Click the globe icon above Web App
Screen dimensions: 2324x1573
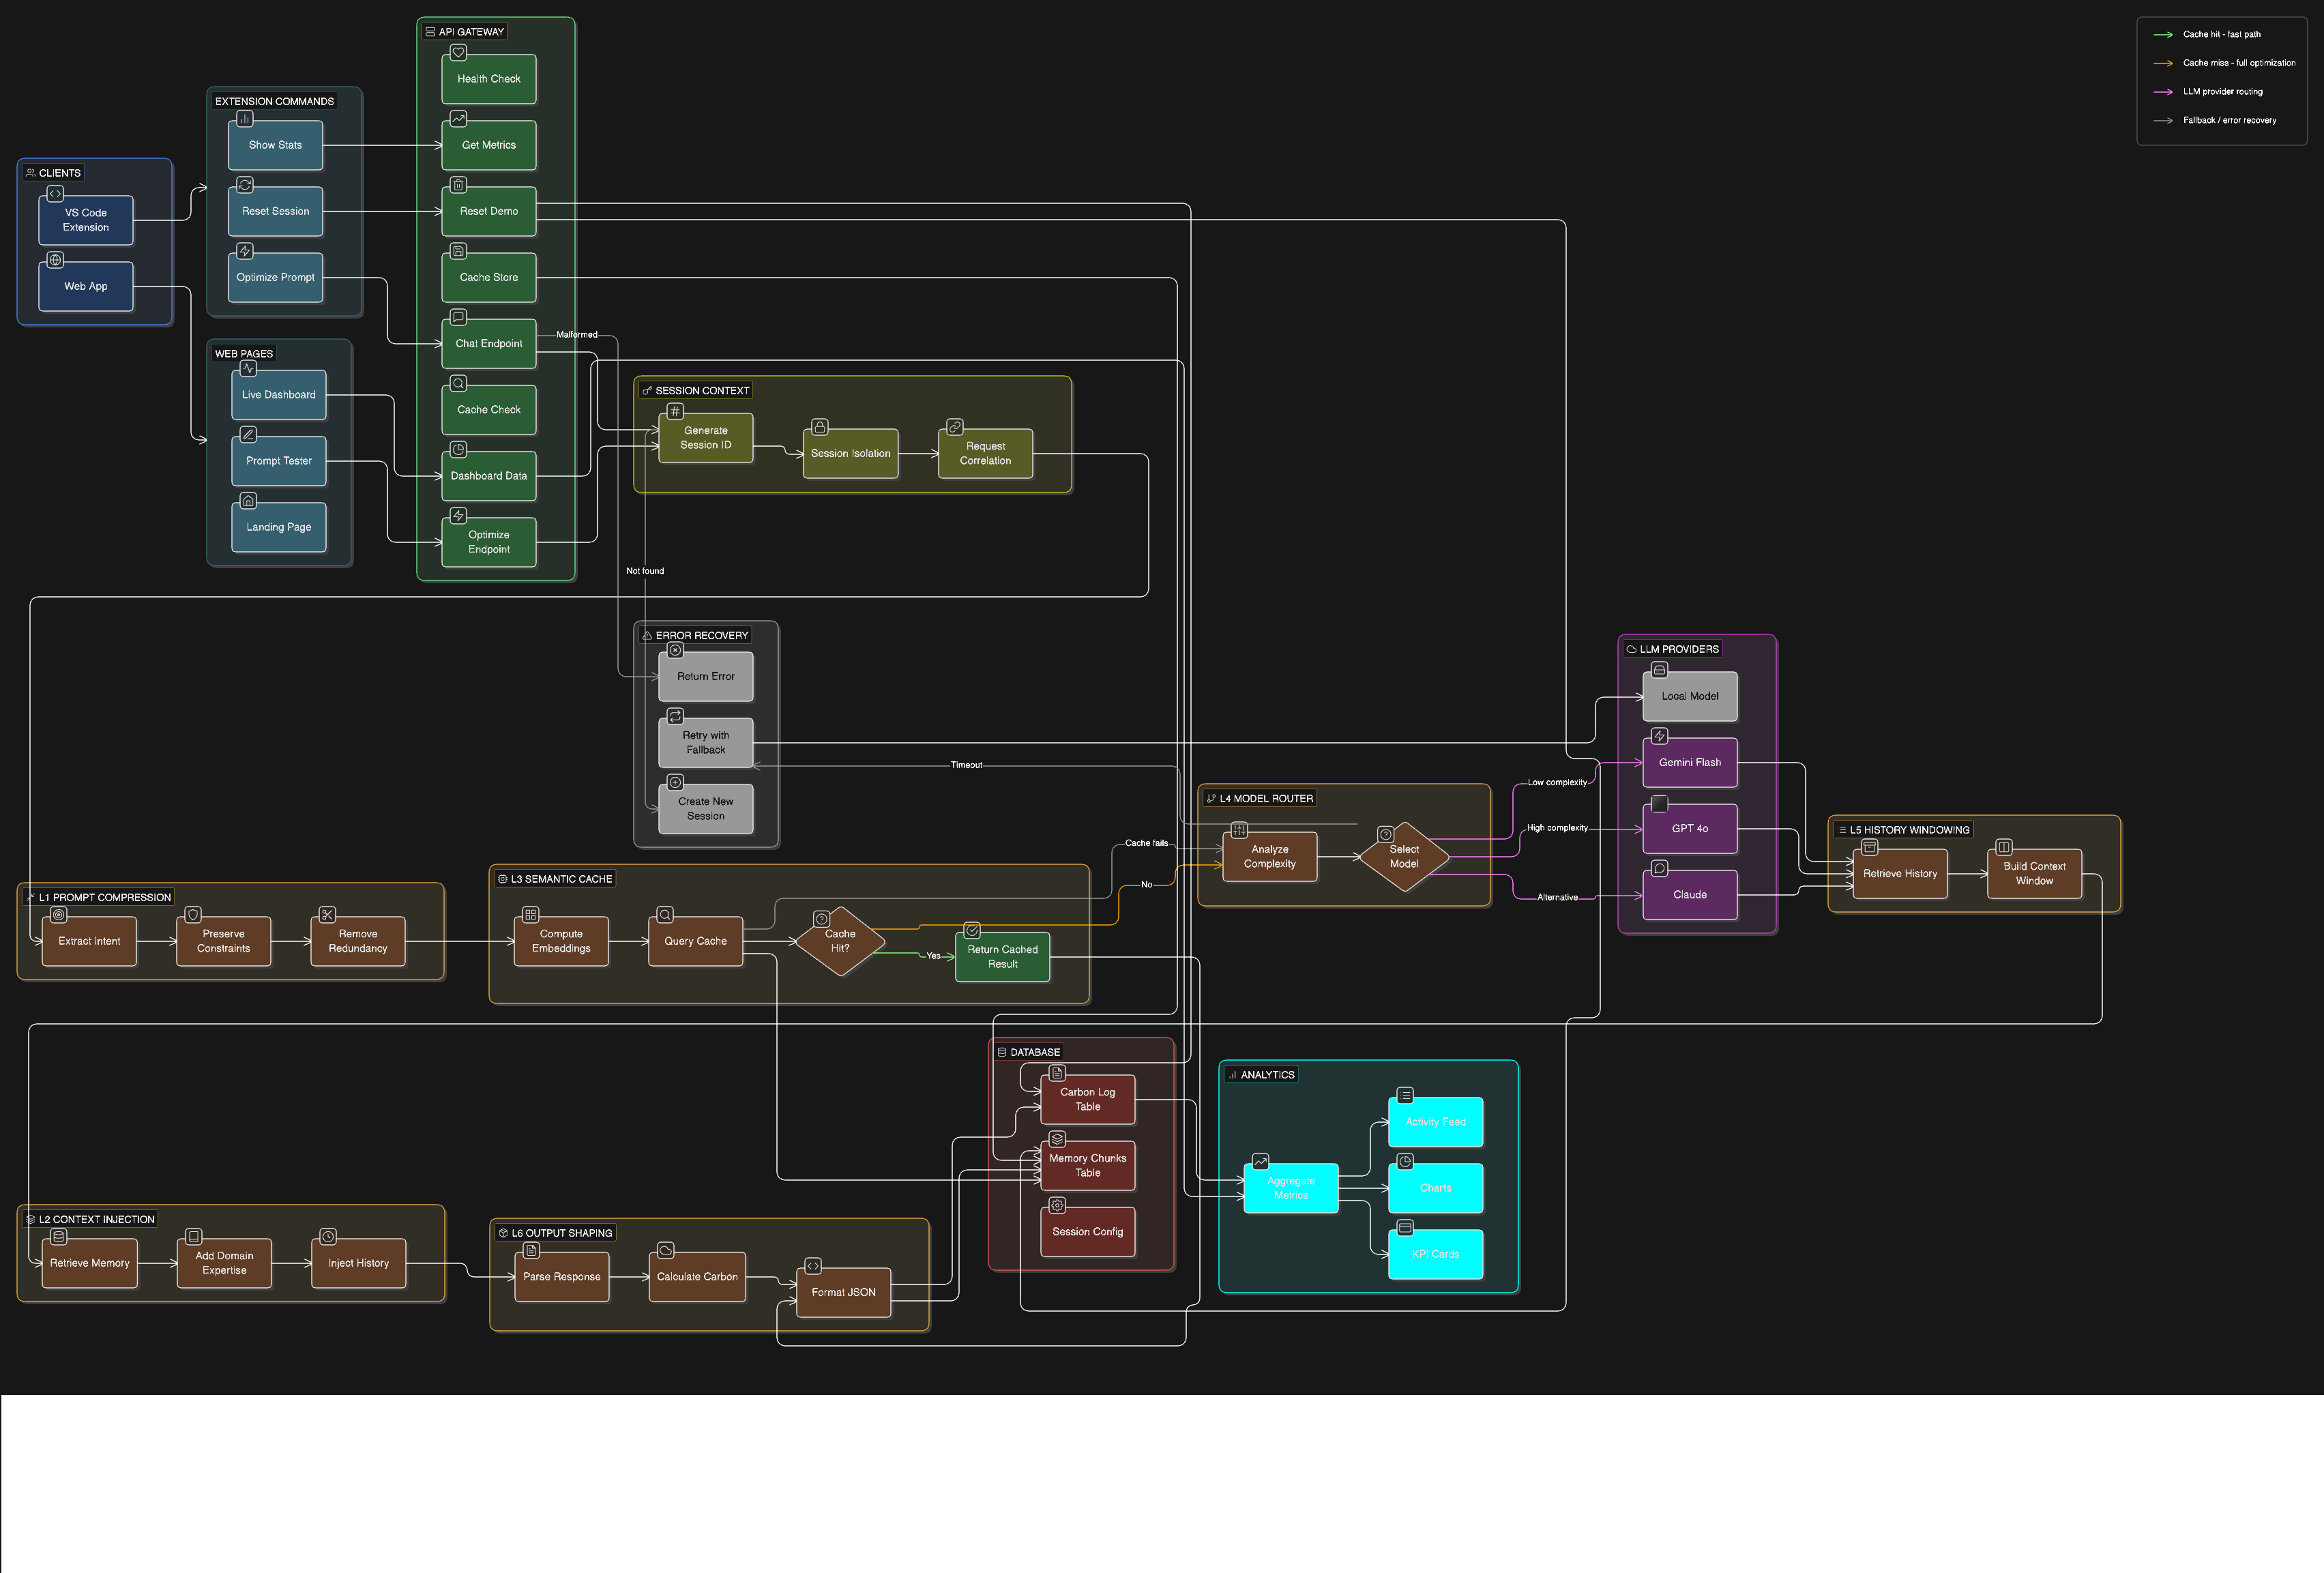pyautogui.click(x=55, y=260)
